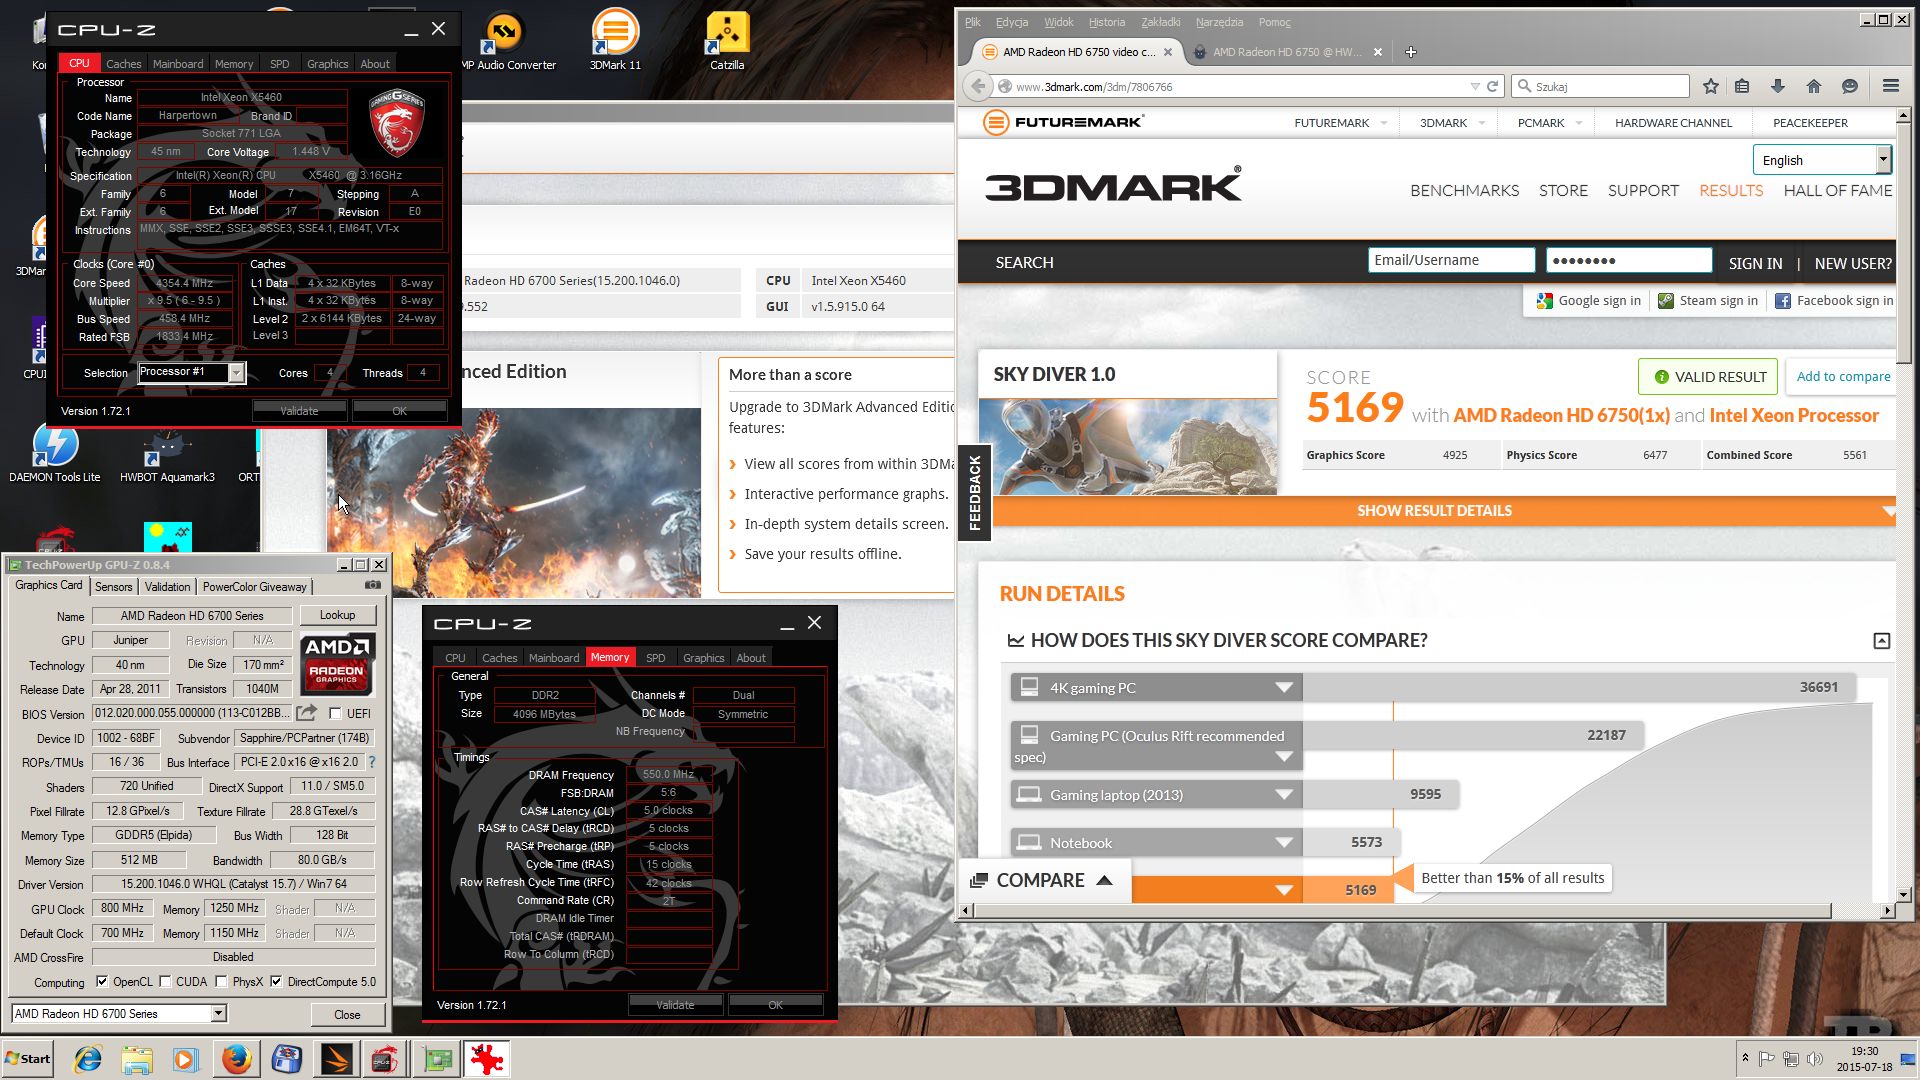Open Firefox downloads arrow icon
This screenshot has height=1080, width=1920.
point(1778,86)
